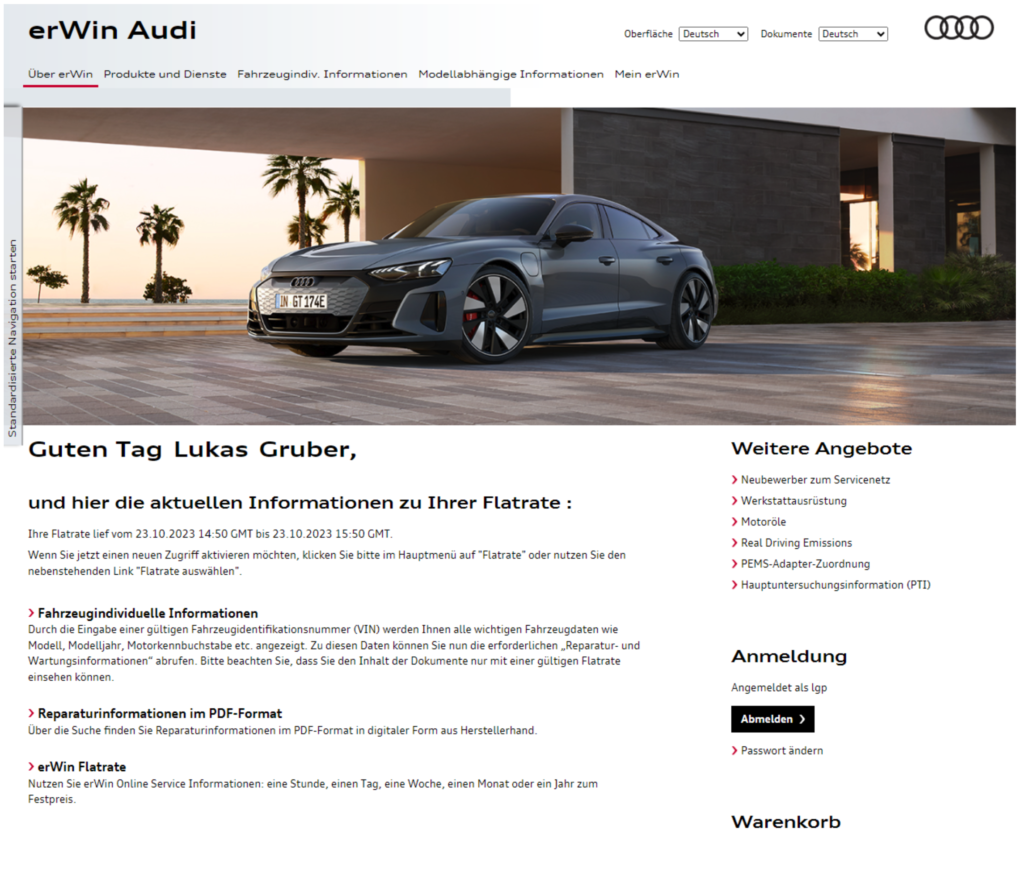Click the 'Dokumente' label

pos(786,34)
